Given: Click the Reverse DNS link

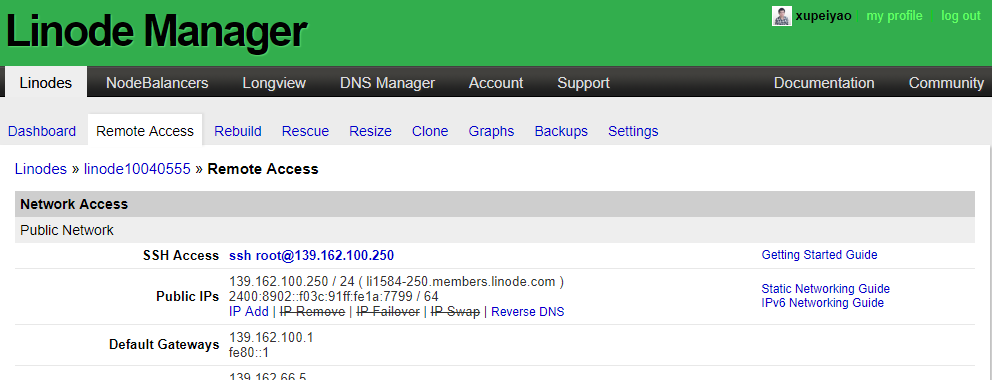Looking at the screenshot, I should click(x=528, y=312).
